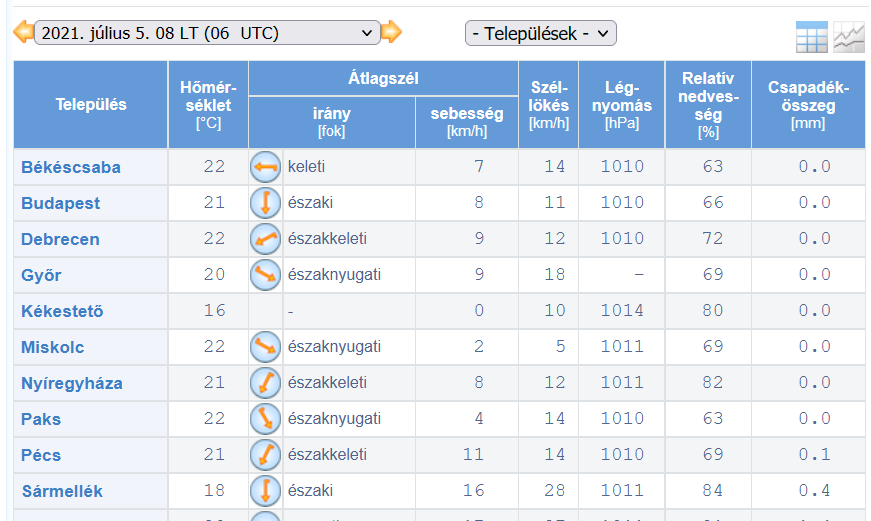The image size is (871, 521).
Task: Click the Légnyomás column header
Action: pyautogui.click(x=621, y=105)
